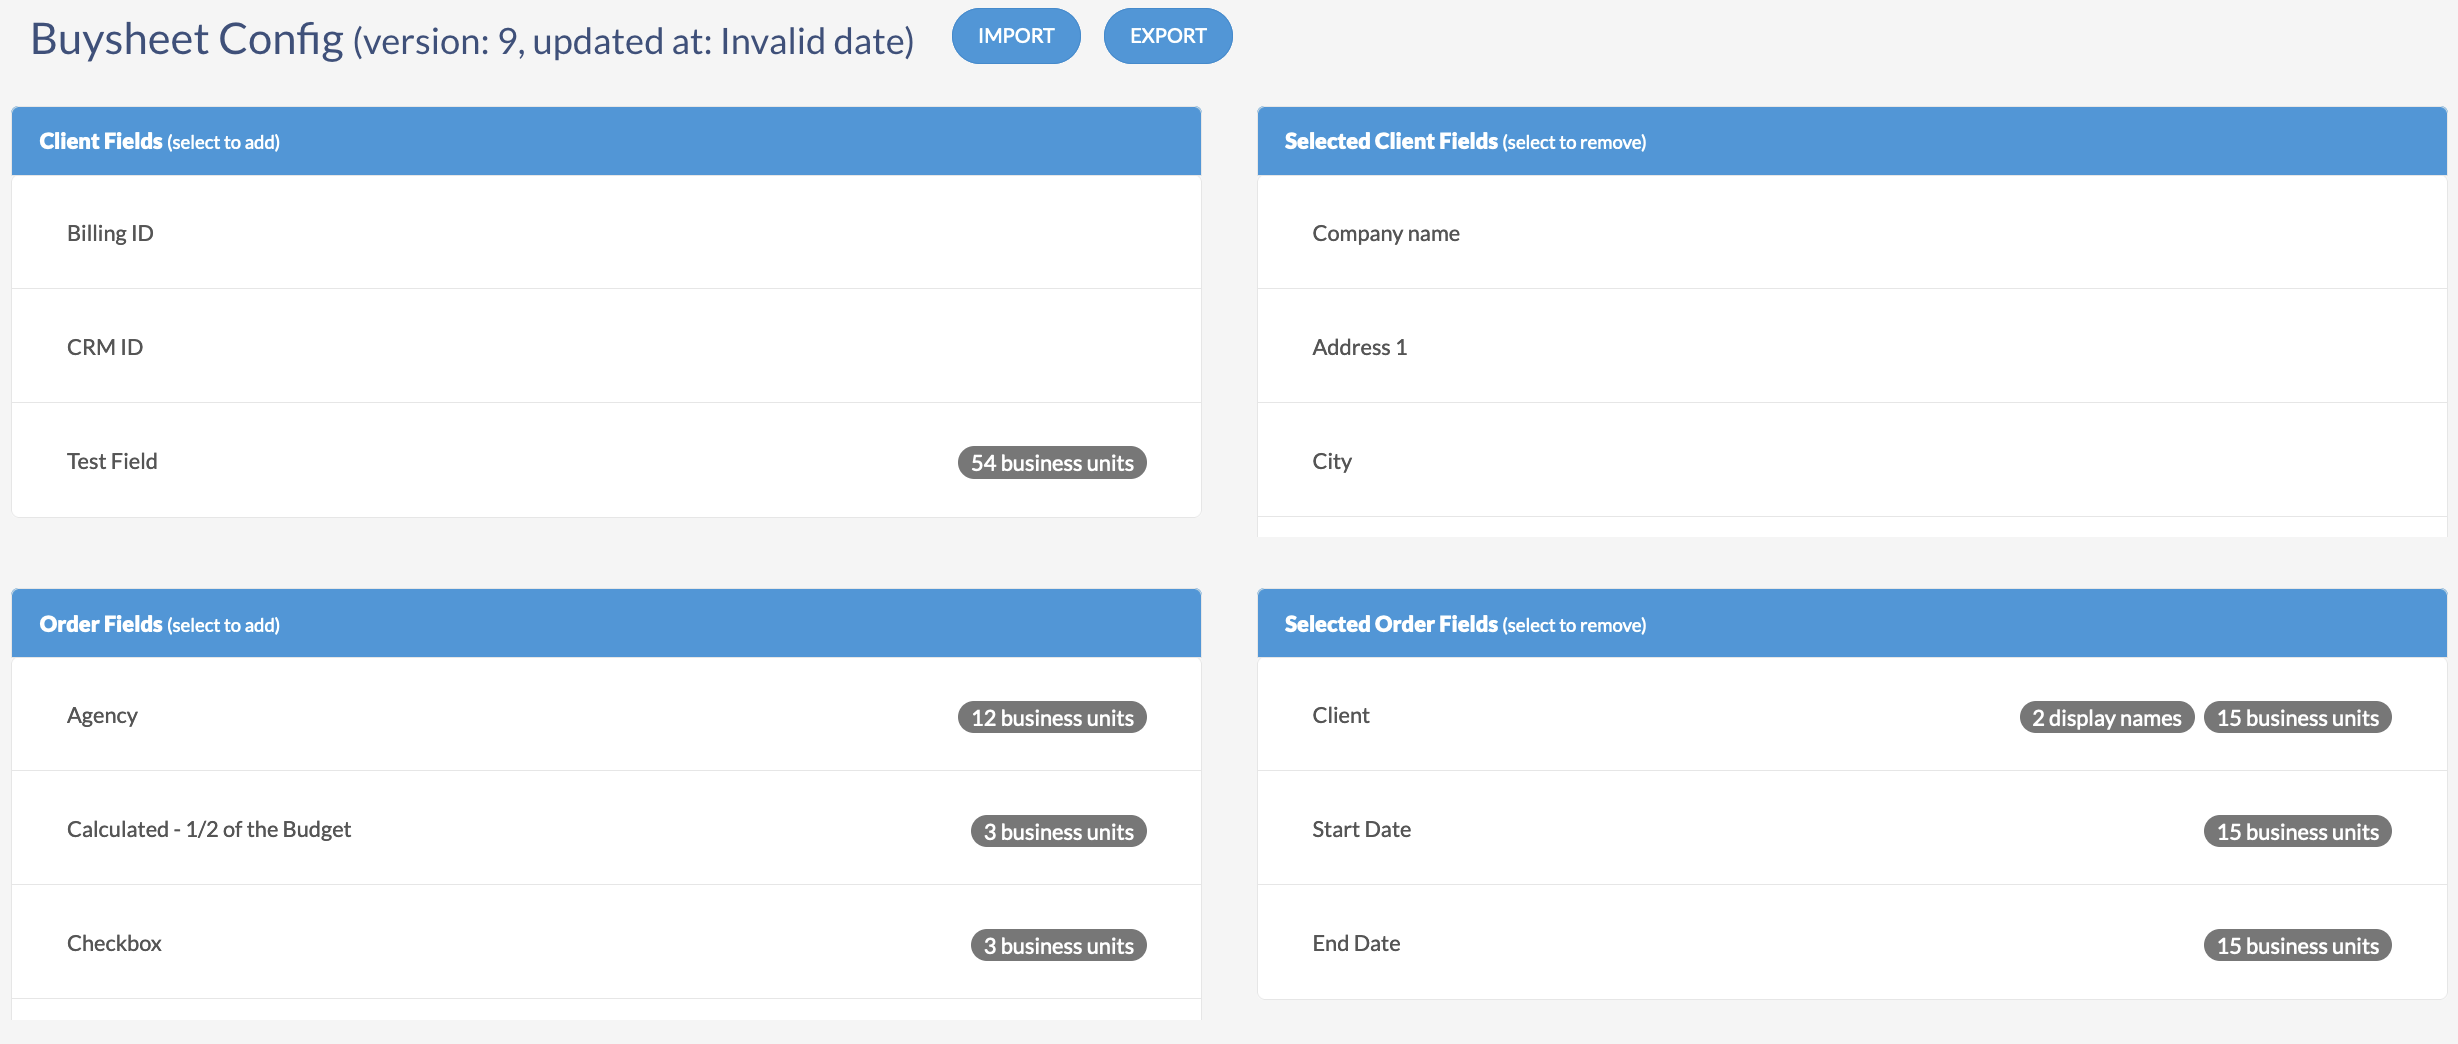
Task: Add Calculated - 1/2 of the Budget field
Action: tap(606, 829)
